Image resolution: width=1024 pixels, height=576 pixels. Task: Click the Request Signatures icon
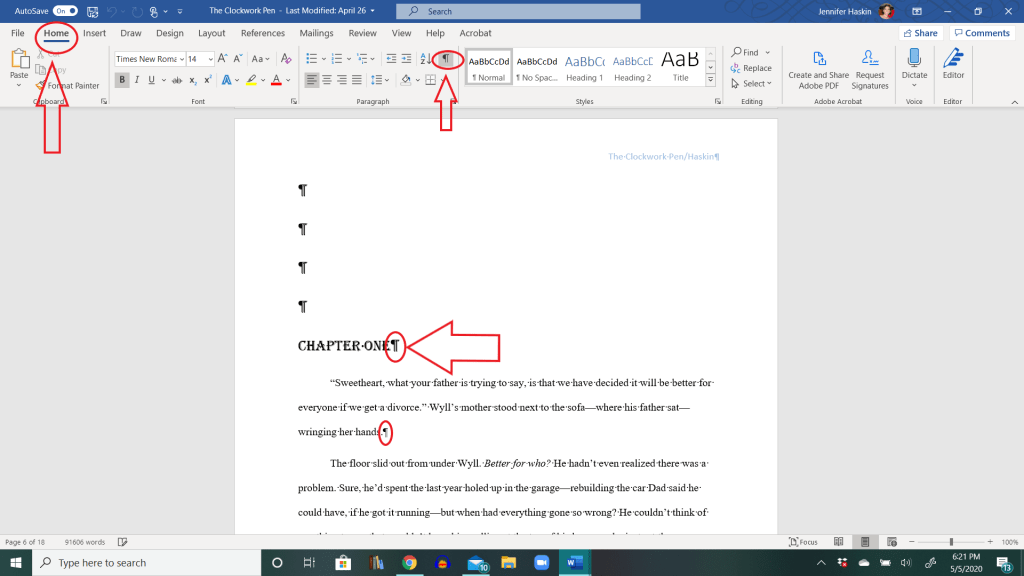(x=869, y=68)
